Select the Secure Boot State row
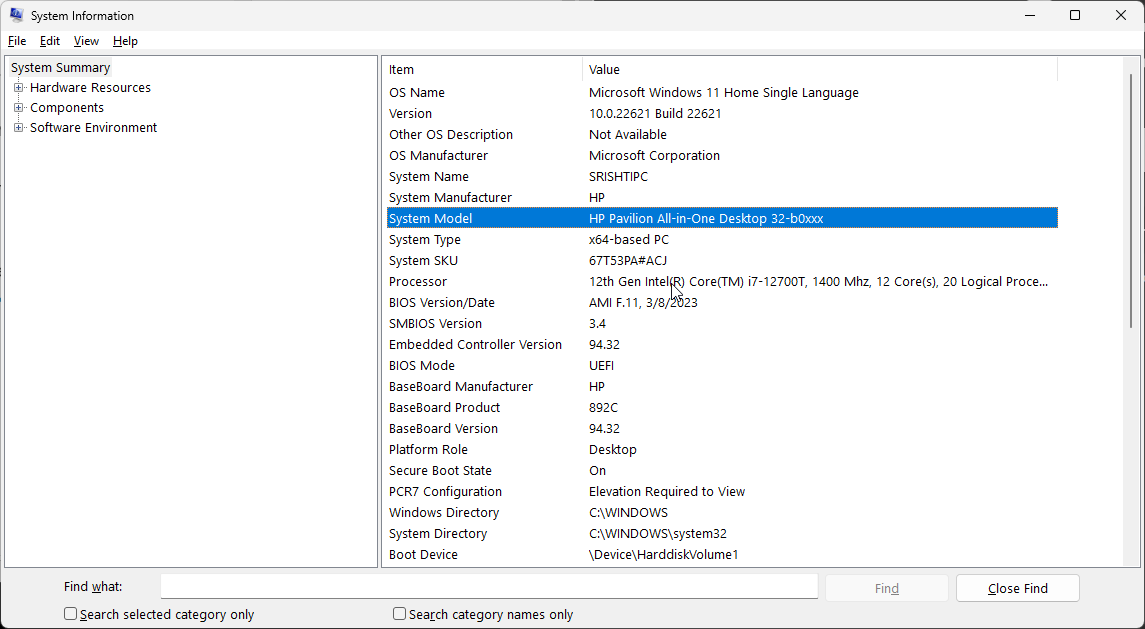This screenshot has width=1145, height=629. click(x=722, y=470)
